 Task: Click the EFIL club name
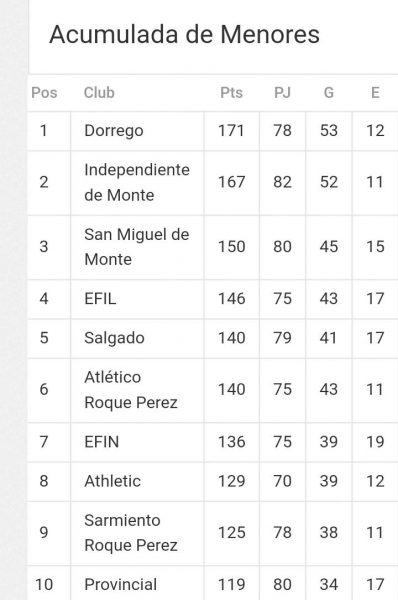pyautogui.click(x=100, y=299)
